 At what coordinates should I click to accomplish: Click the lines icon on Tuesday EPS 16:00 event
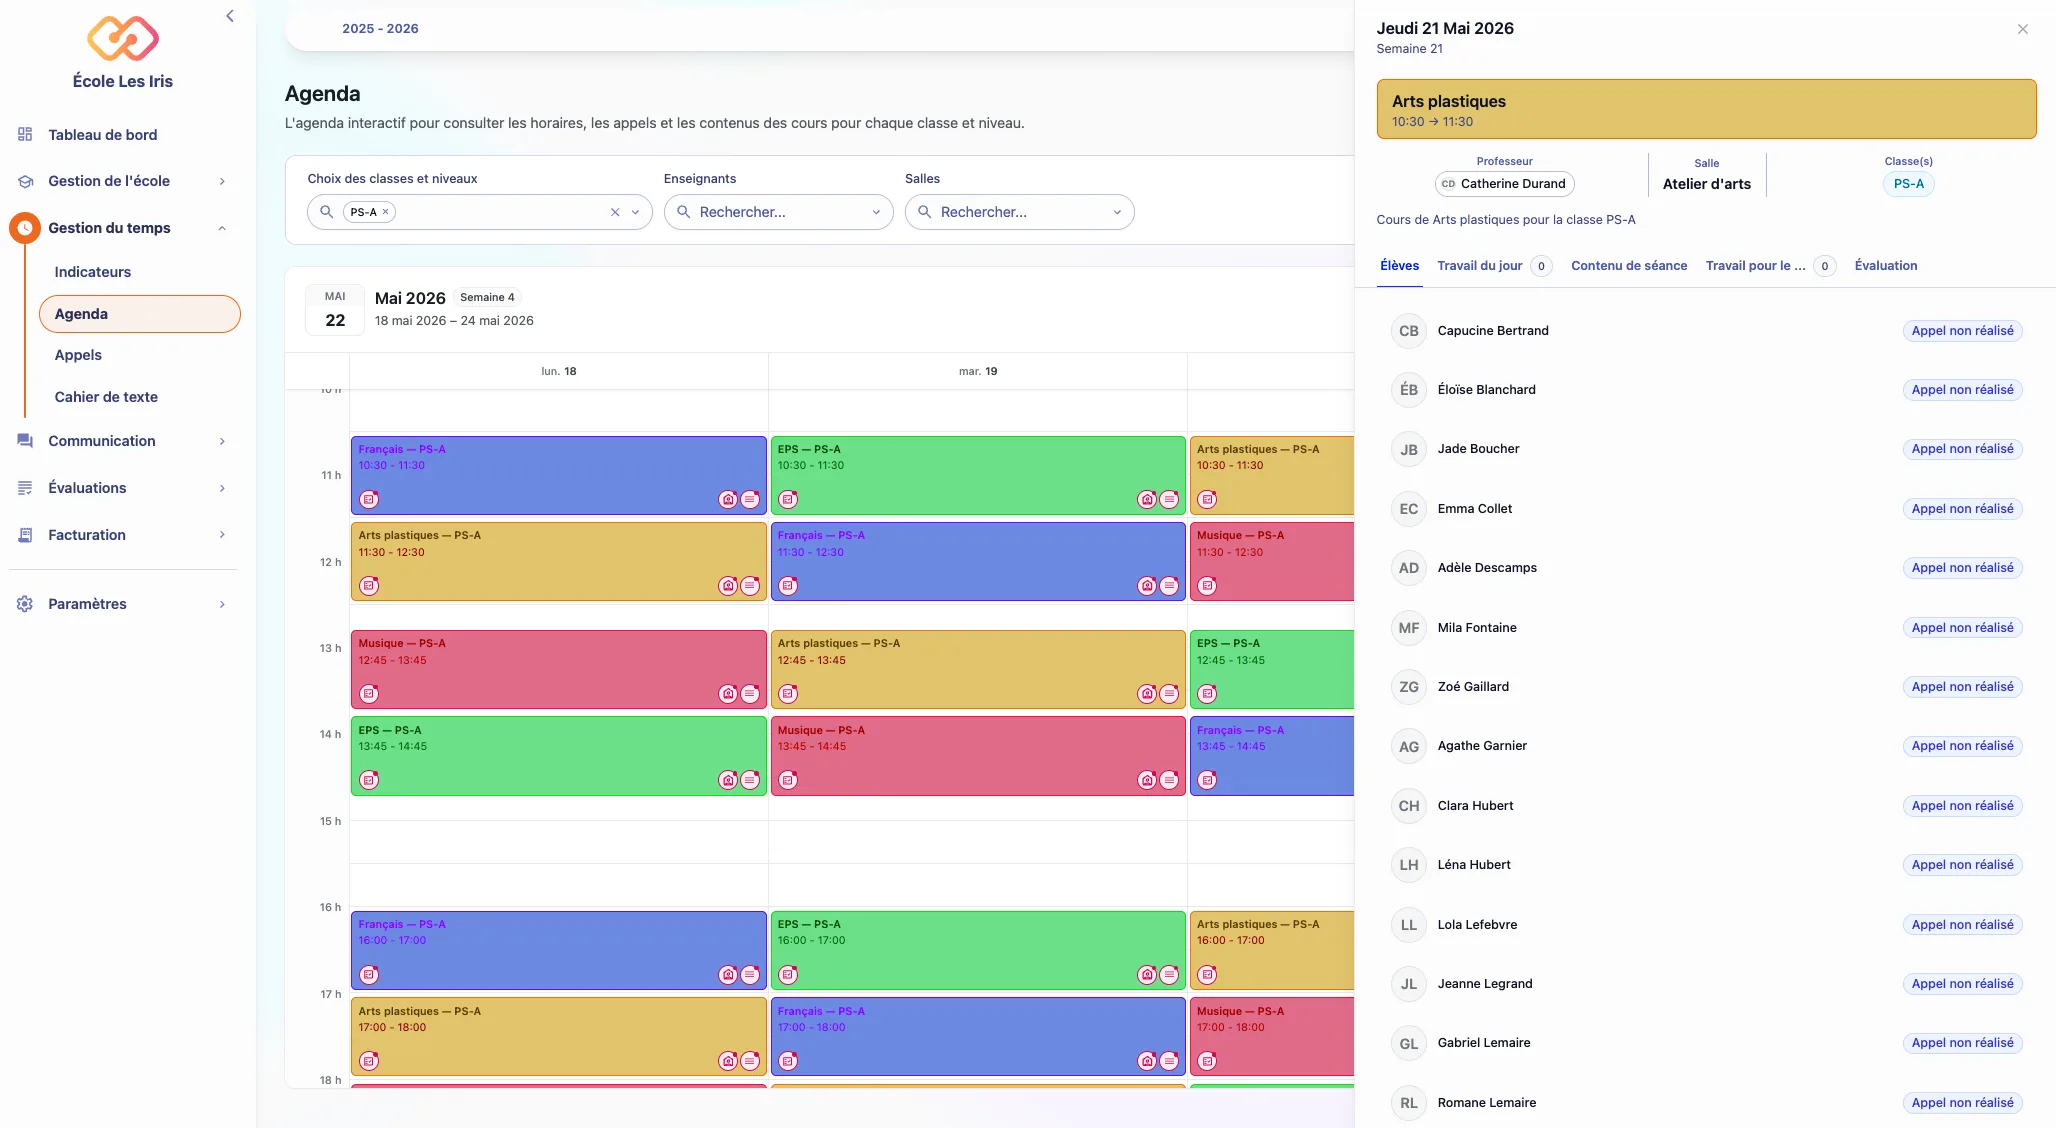click(1169, 974)
